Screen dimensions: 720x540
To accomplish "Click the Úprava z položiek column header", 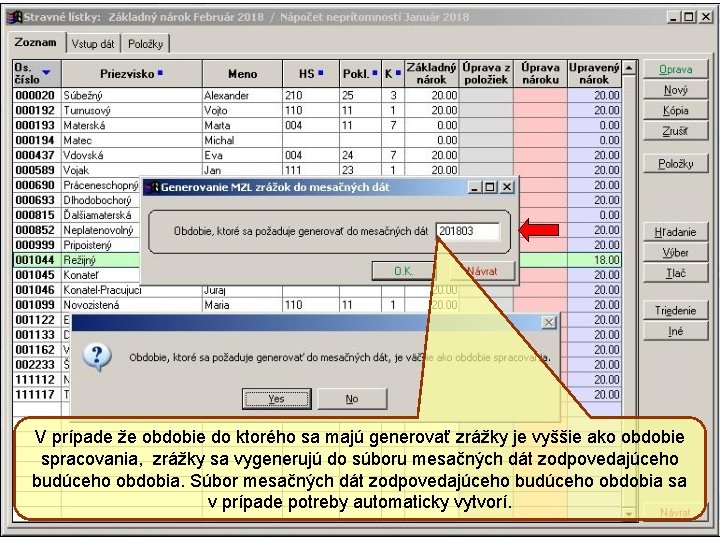I will (486, 73).
